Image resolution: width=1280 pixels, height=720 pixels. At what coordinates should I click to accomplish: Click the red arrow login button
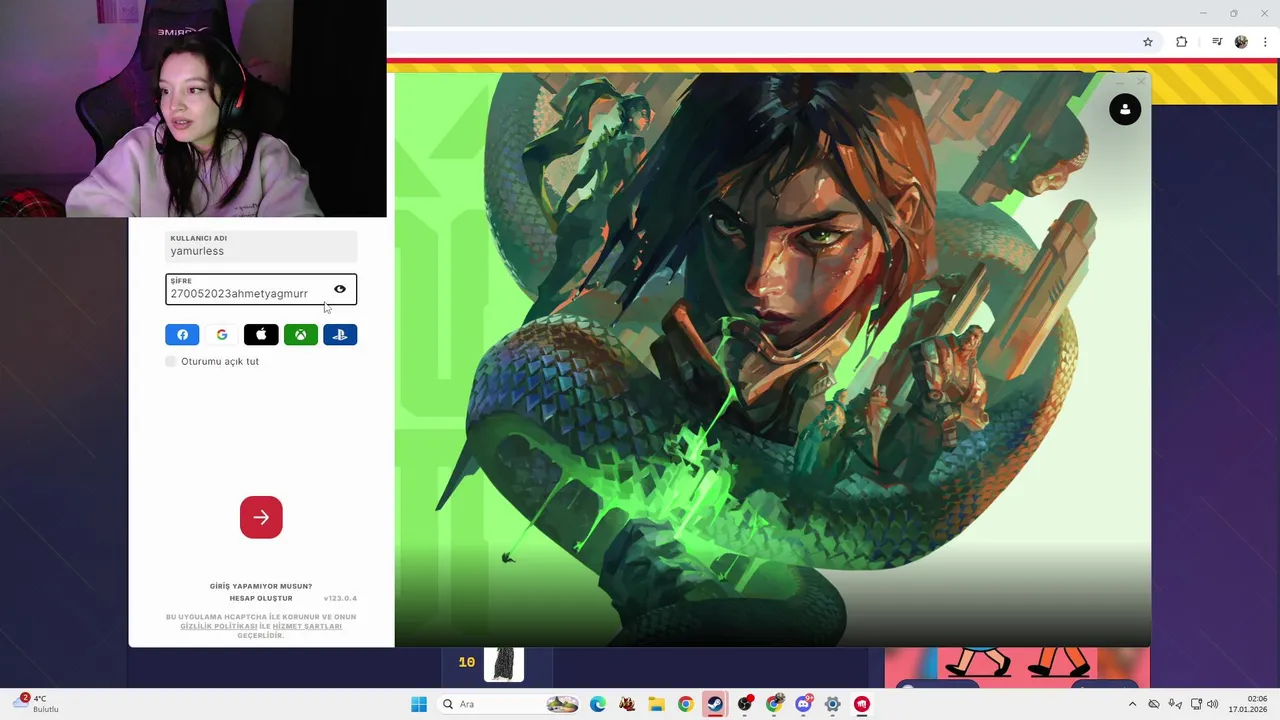tap(261, 517)
